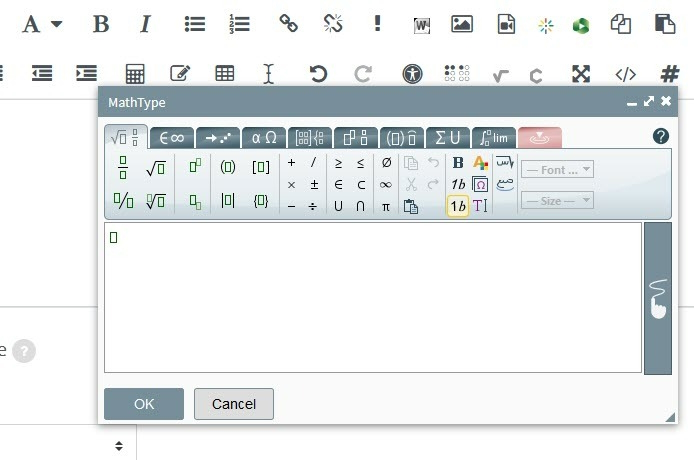Insert an unordered bullet list
The height and width of the screenshot is (460, 694).
195,24
